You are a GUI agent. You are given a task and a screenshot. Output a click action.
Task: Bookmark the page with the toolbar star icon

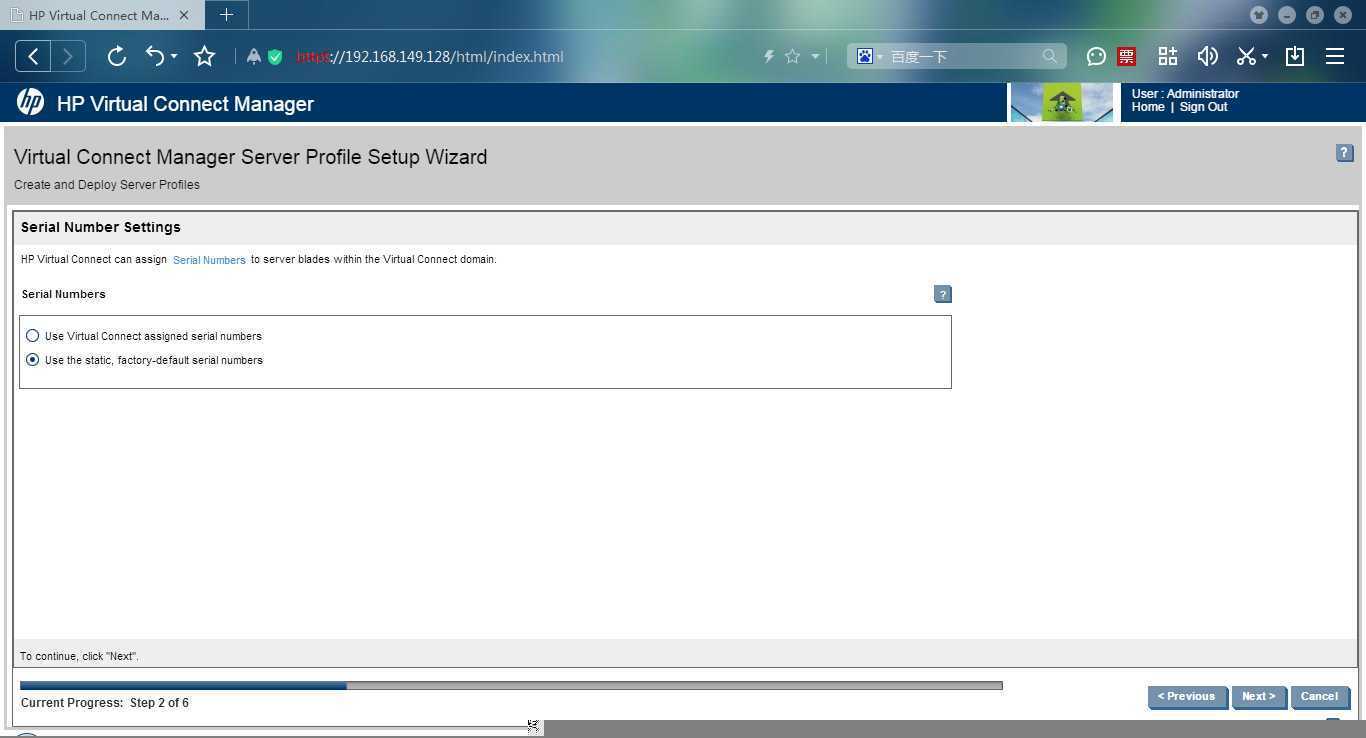(205, 57)
